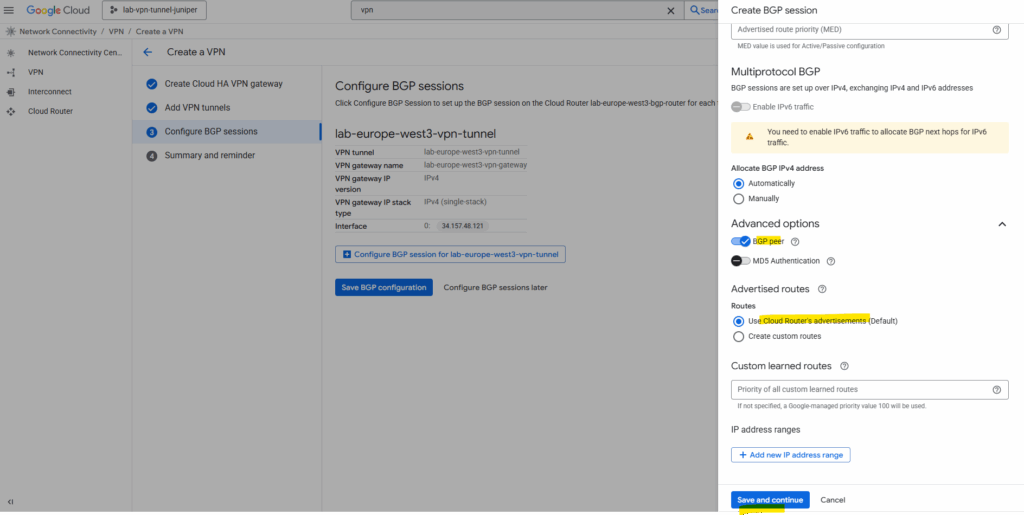
Task: Click the VPN sidebar icon
Action: [x=10, y=72]
